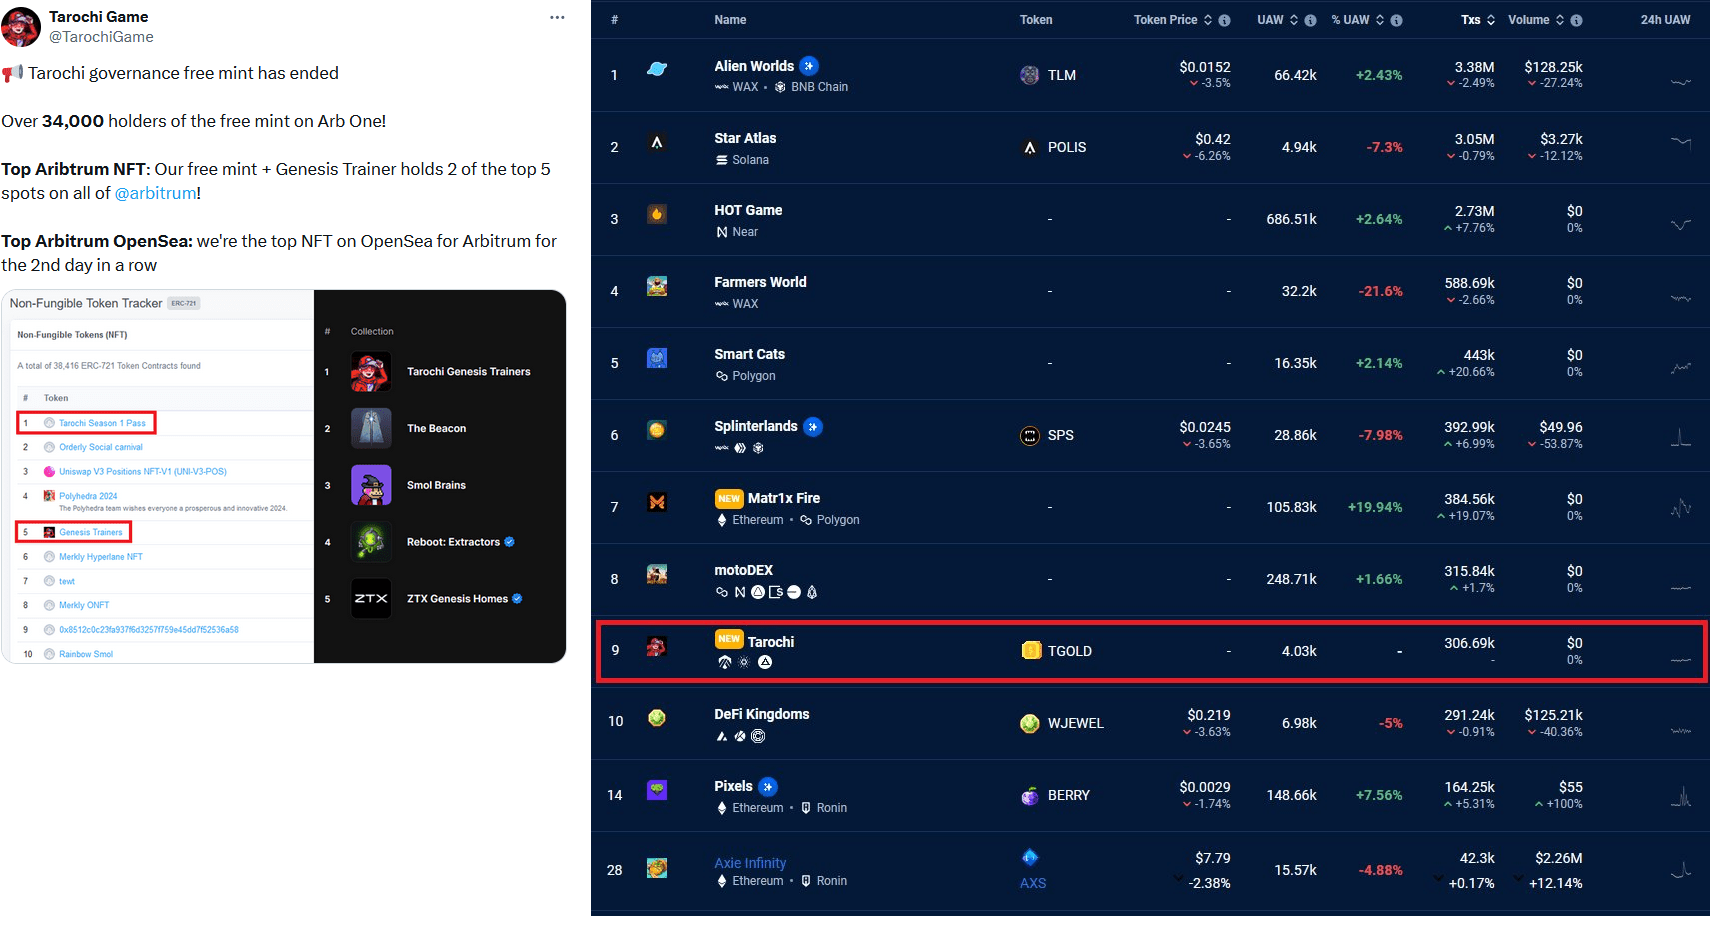Click the '$128.25k' volume value

click(1553, 67)
